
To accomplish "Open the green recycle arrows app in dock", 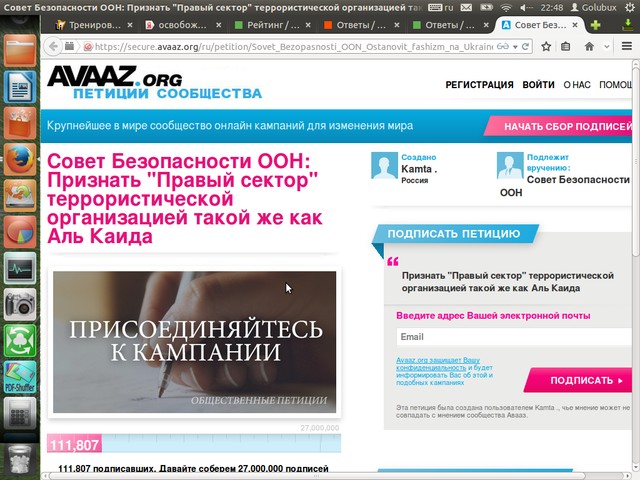I will 20,340.
